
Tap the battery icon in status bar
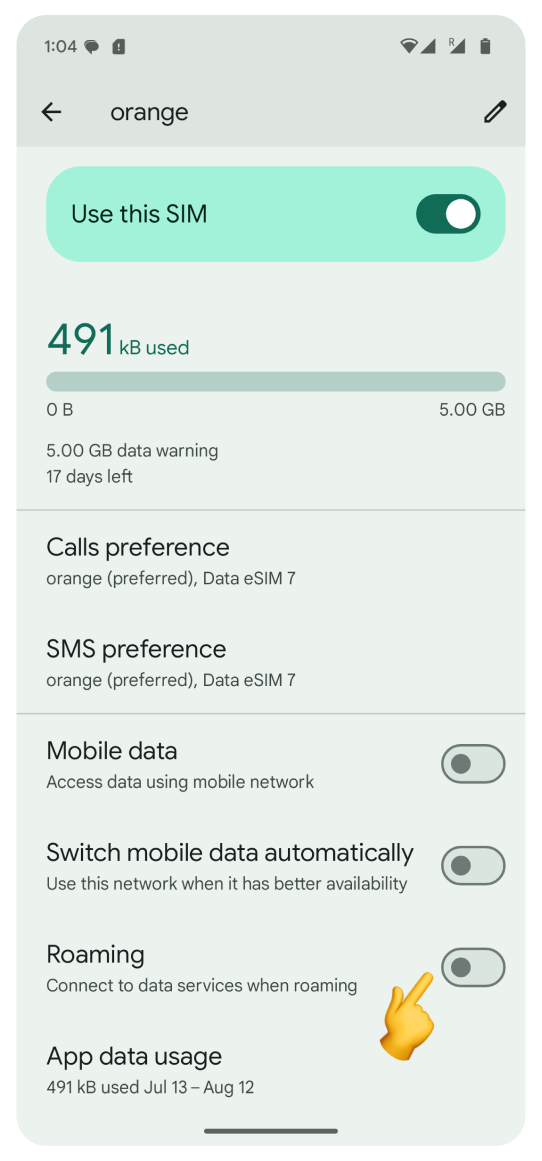click(x=485, y=47)
